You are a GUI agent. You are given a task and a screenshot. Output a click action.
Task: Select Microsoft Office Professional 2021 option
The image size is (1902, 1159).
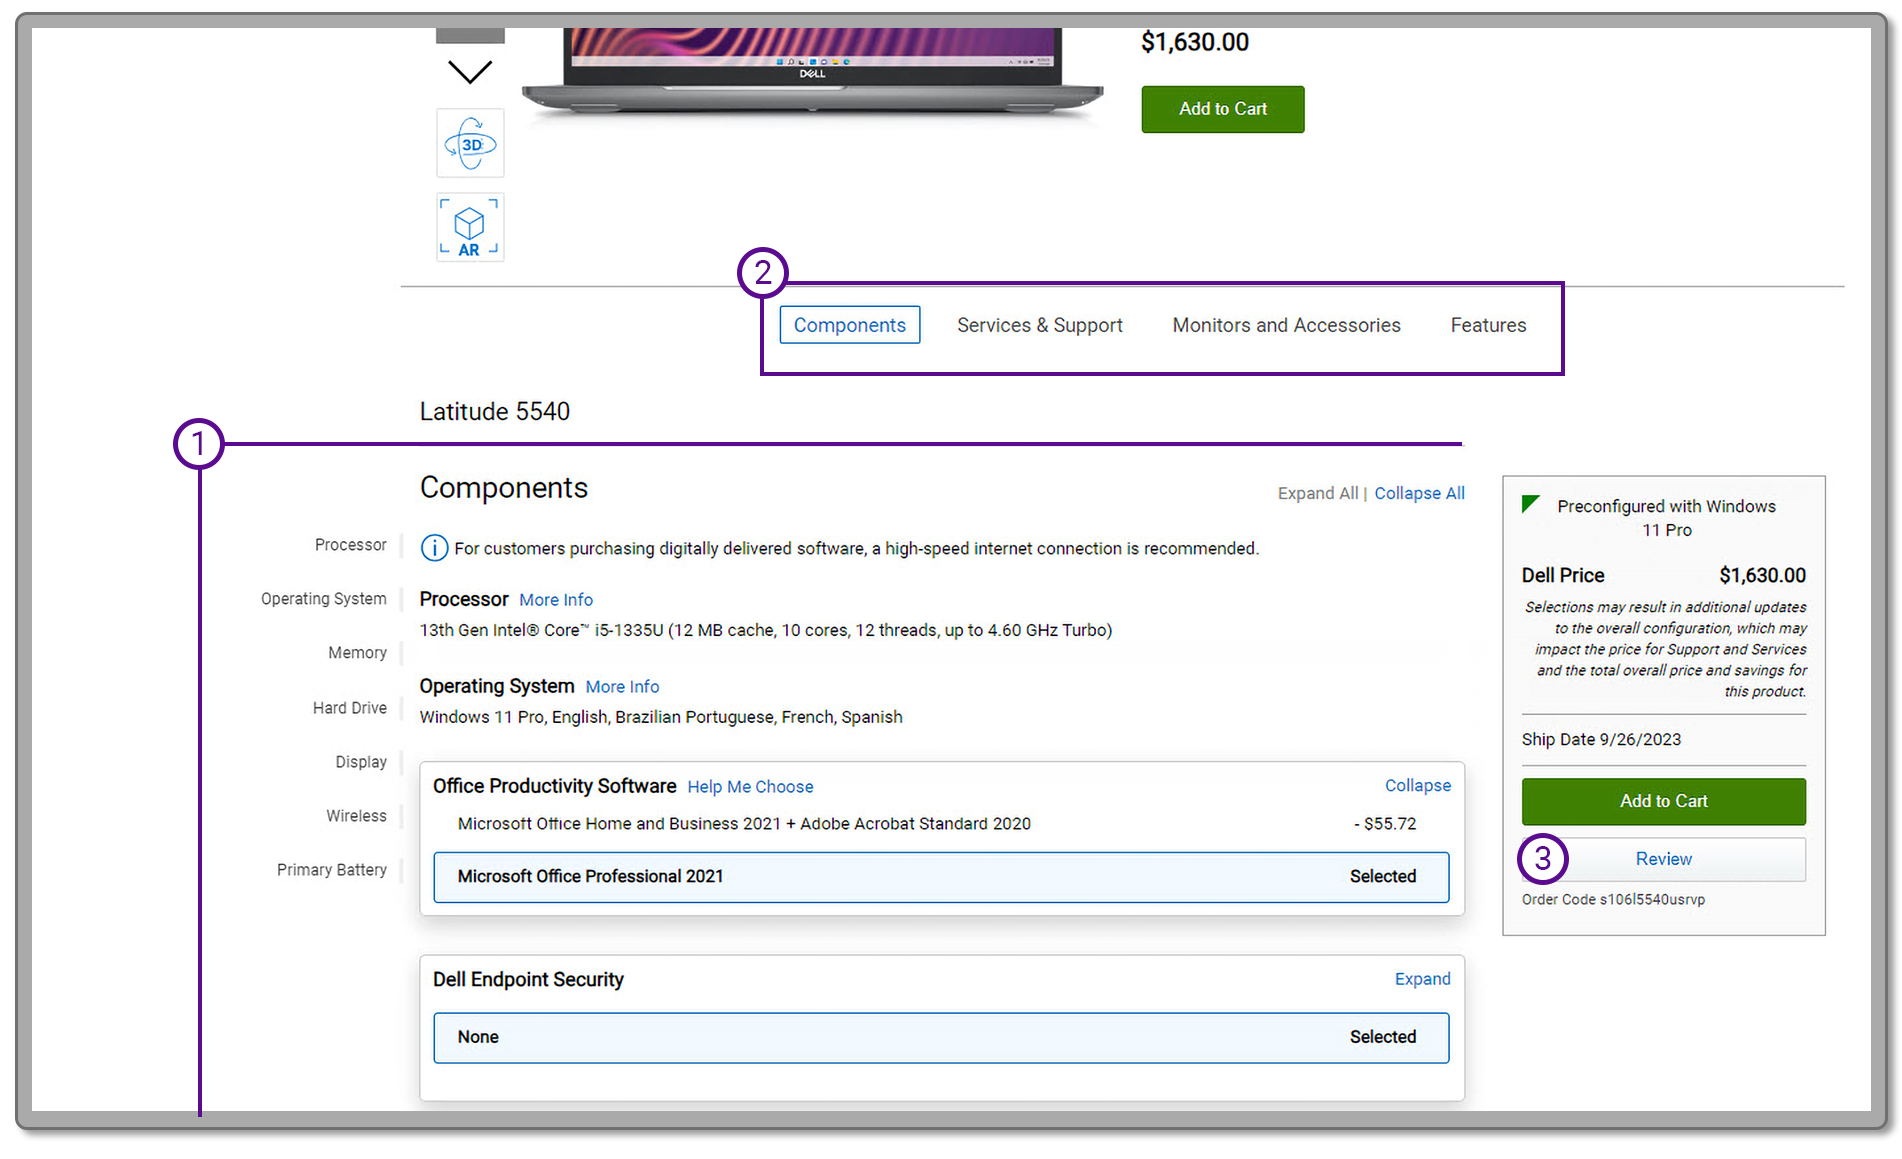pyautogui.click(x=941, y=877)
